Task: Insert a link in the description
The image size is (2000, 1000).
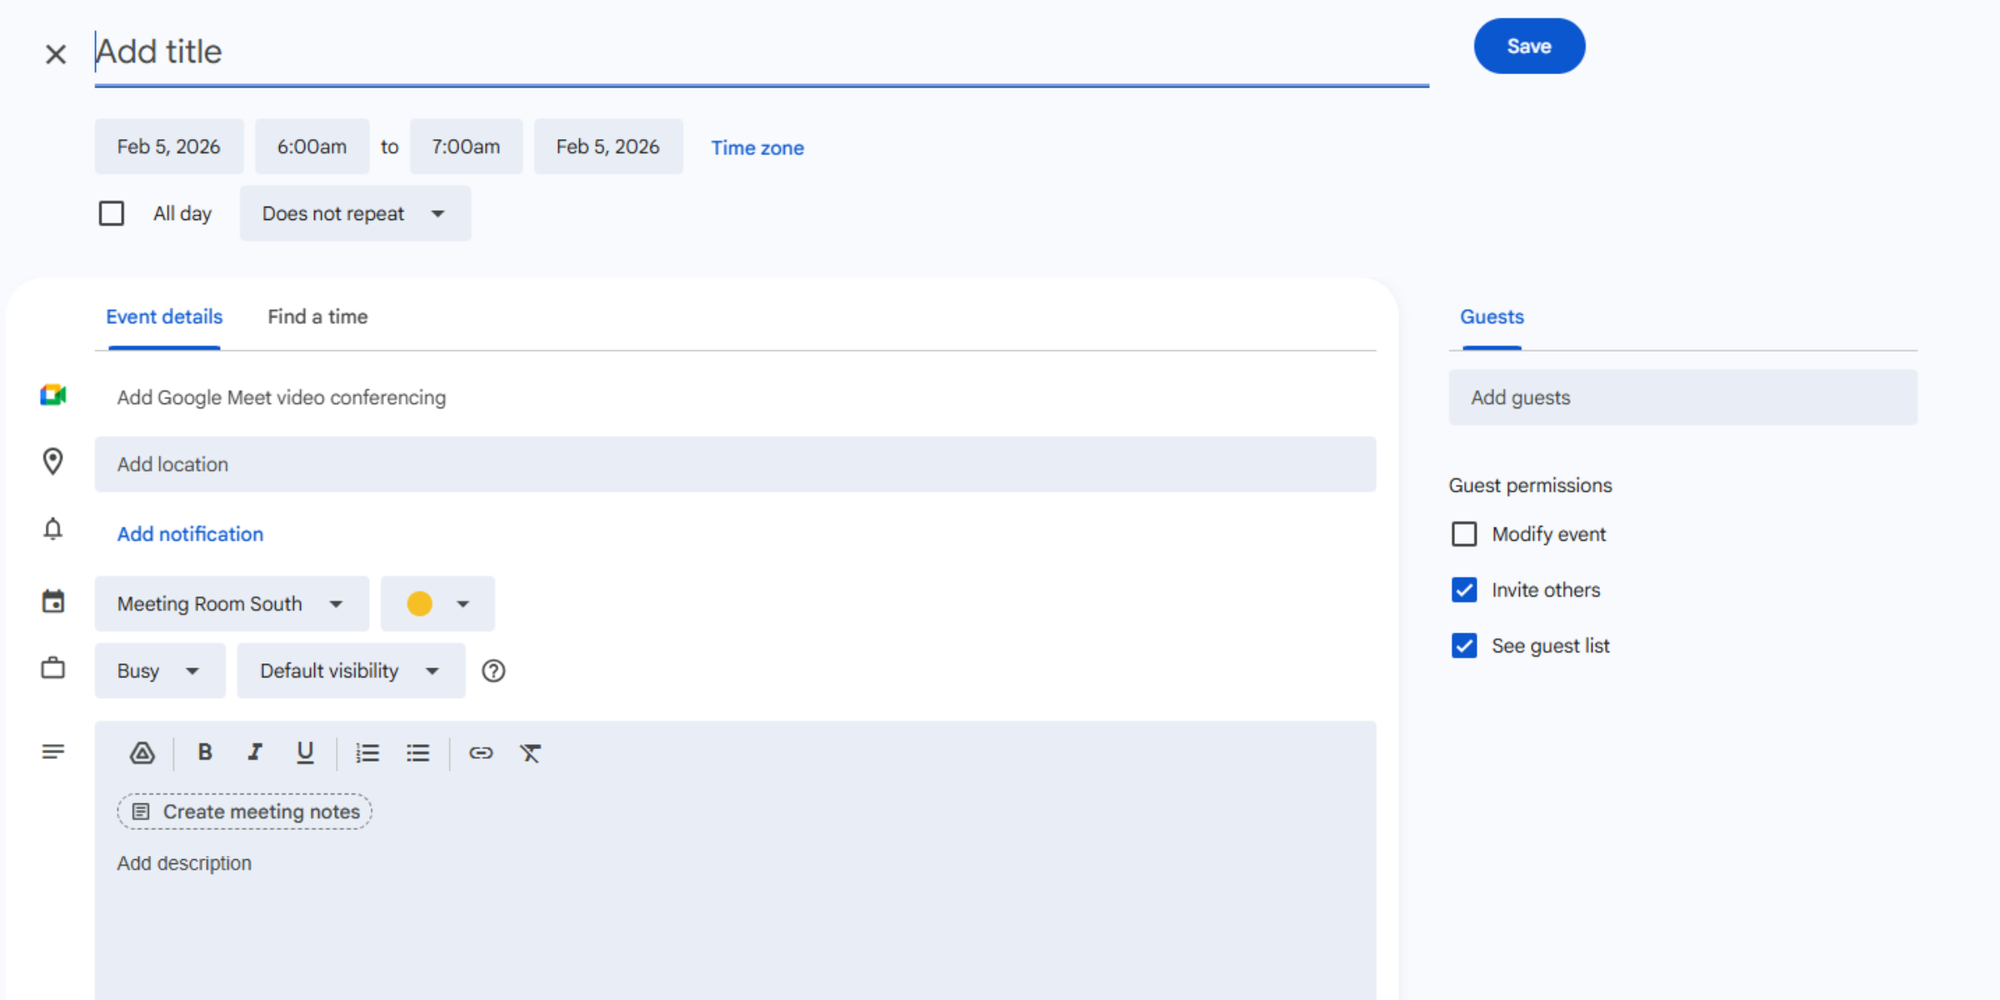Action: (481, 753)
